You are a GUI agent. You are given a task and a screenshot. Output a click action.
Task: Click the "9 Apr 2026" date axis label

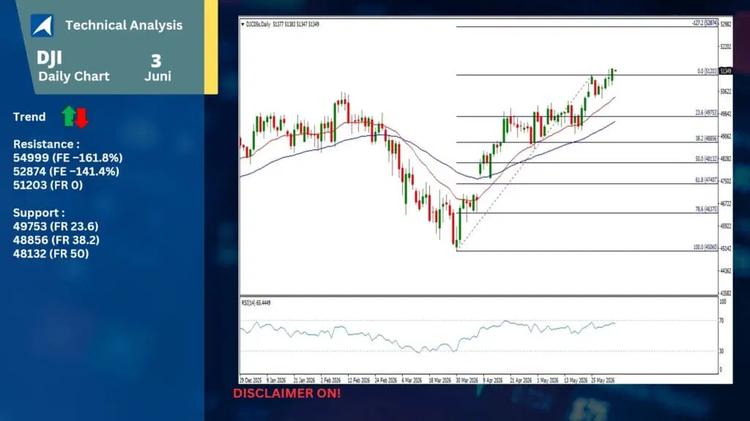click(x=493, y=380)
